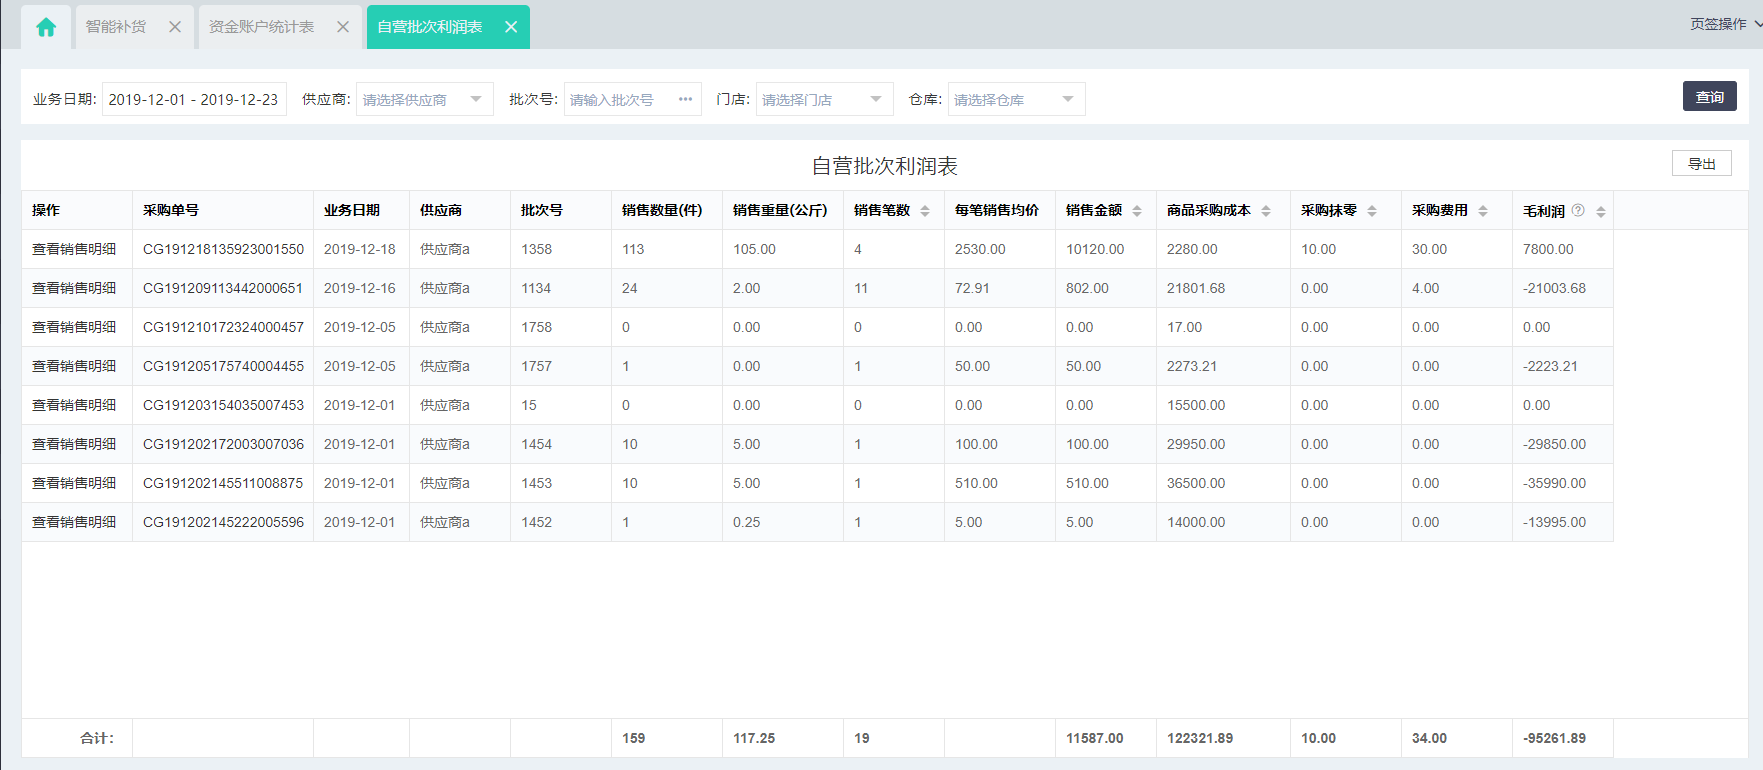Viewport: 1763px width, 770px height.
Task: Click the 业务日期 date range field
Action: 194,99
